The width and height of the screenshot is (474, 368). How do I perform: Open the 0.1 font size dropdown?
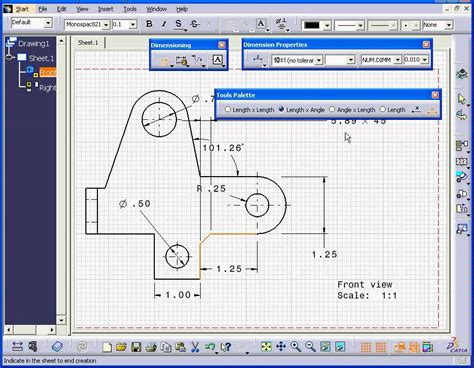click(133, 25)
